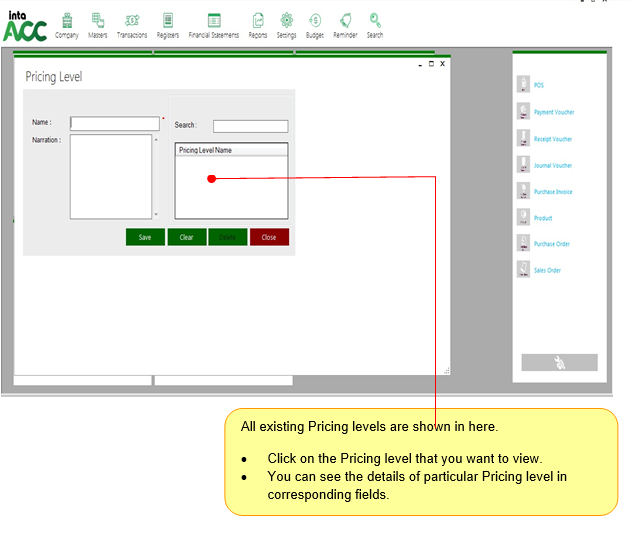Open the Reports toolbar icon
The height and width of the screenshot is (535, 629).
pos(257,23)
